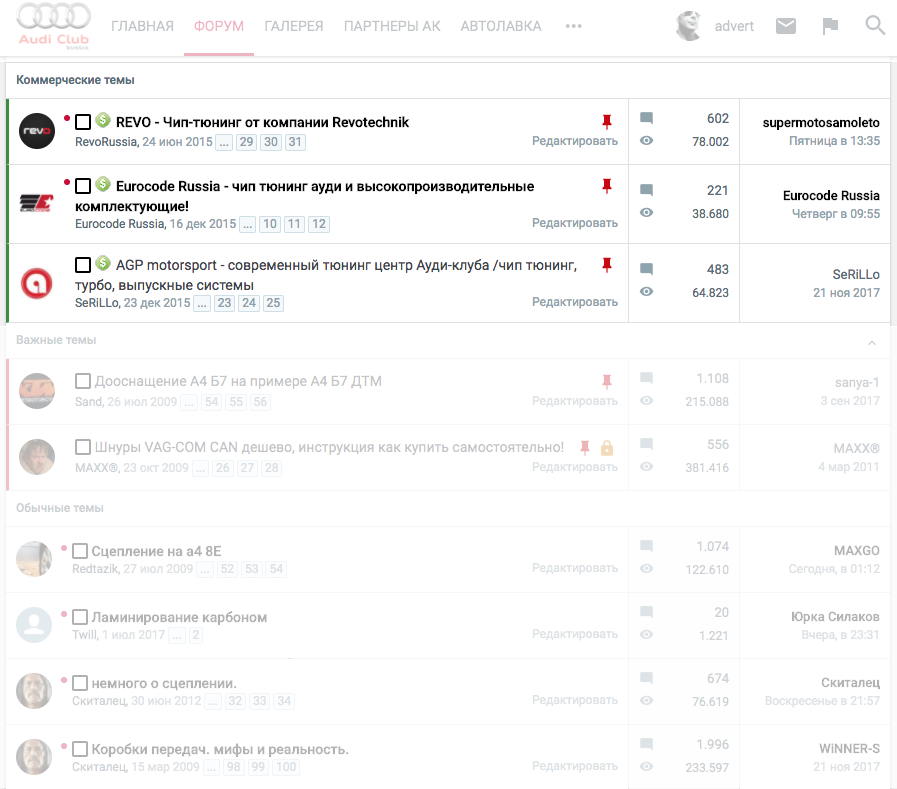Click the pin icon on REVO thread
This screenshot has height=789, width=897.
pyautogui.click(x=606, y=121)
